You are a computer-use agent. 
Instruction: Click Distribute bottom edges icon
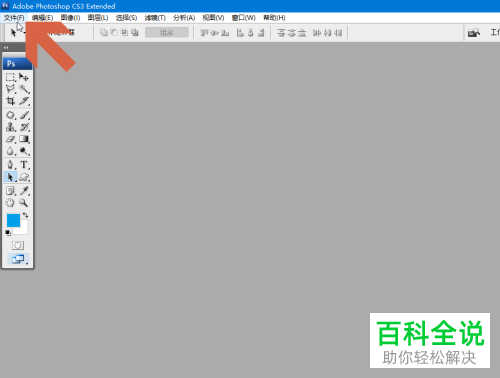[x=302, y=33]
